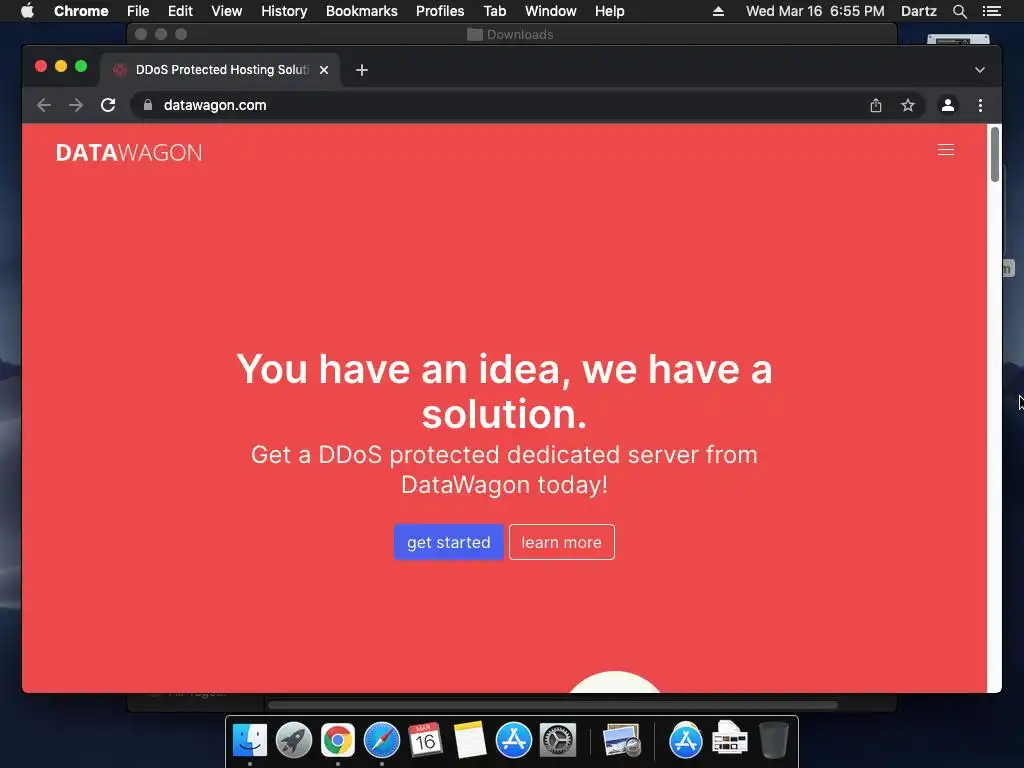Image resolution: width=1024 pixels, height=768 pixels.
Task: Open the Apple menu
Action: 27,11
